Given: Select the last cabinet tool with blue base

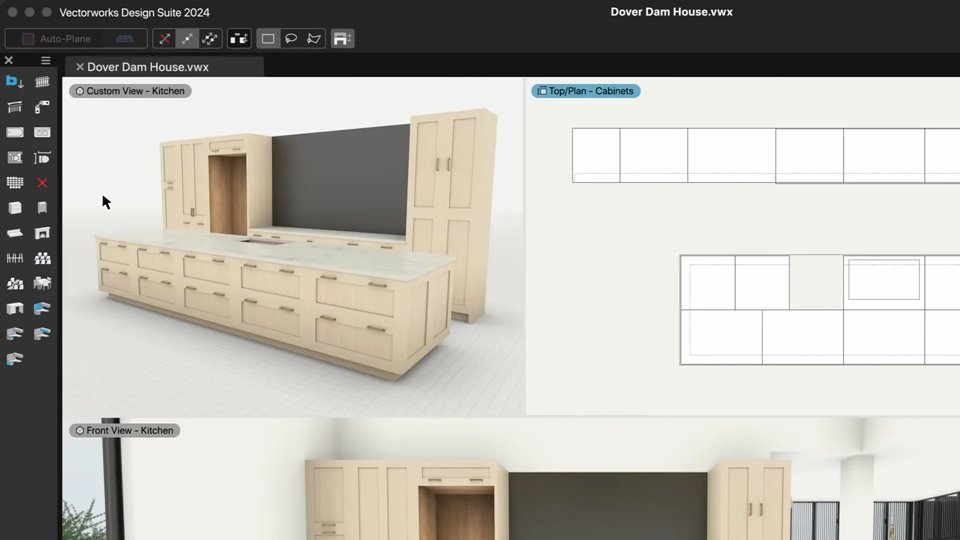Looking at the screenshot, I should [x=15, y=359].
